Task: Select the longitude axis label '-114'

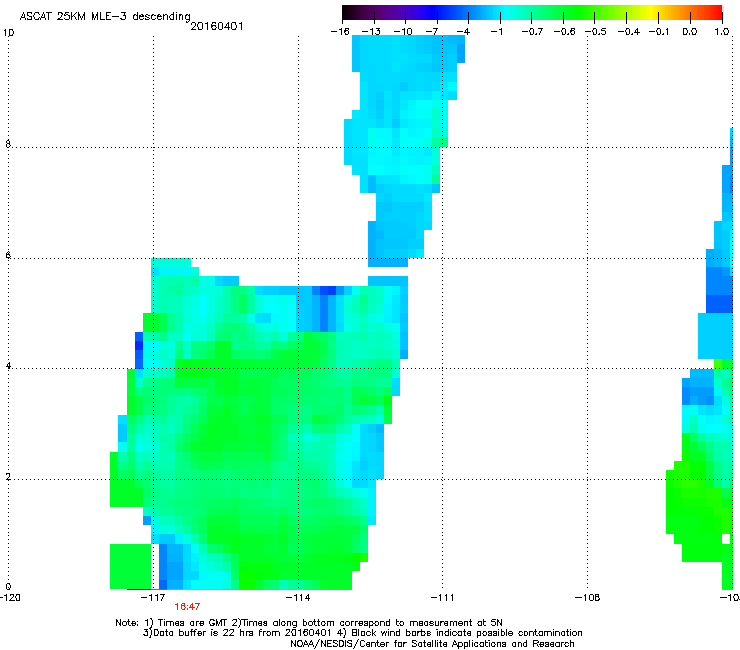Action: pyautogui.click(x=298, y=598)
